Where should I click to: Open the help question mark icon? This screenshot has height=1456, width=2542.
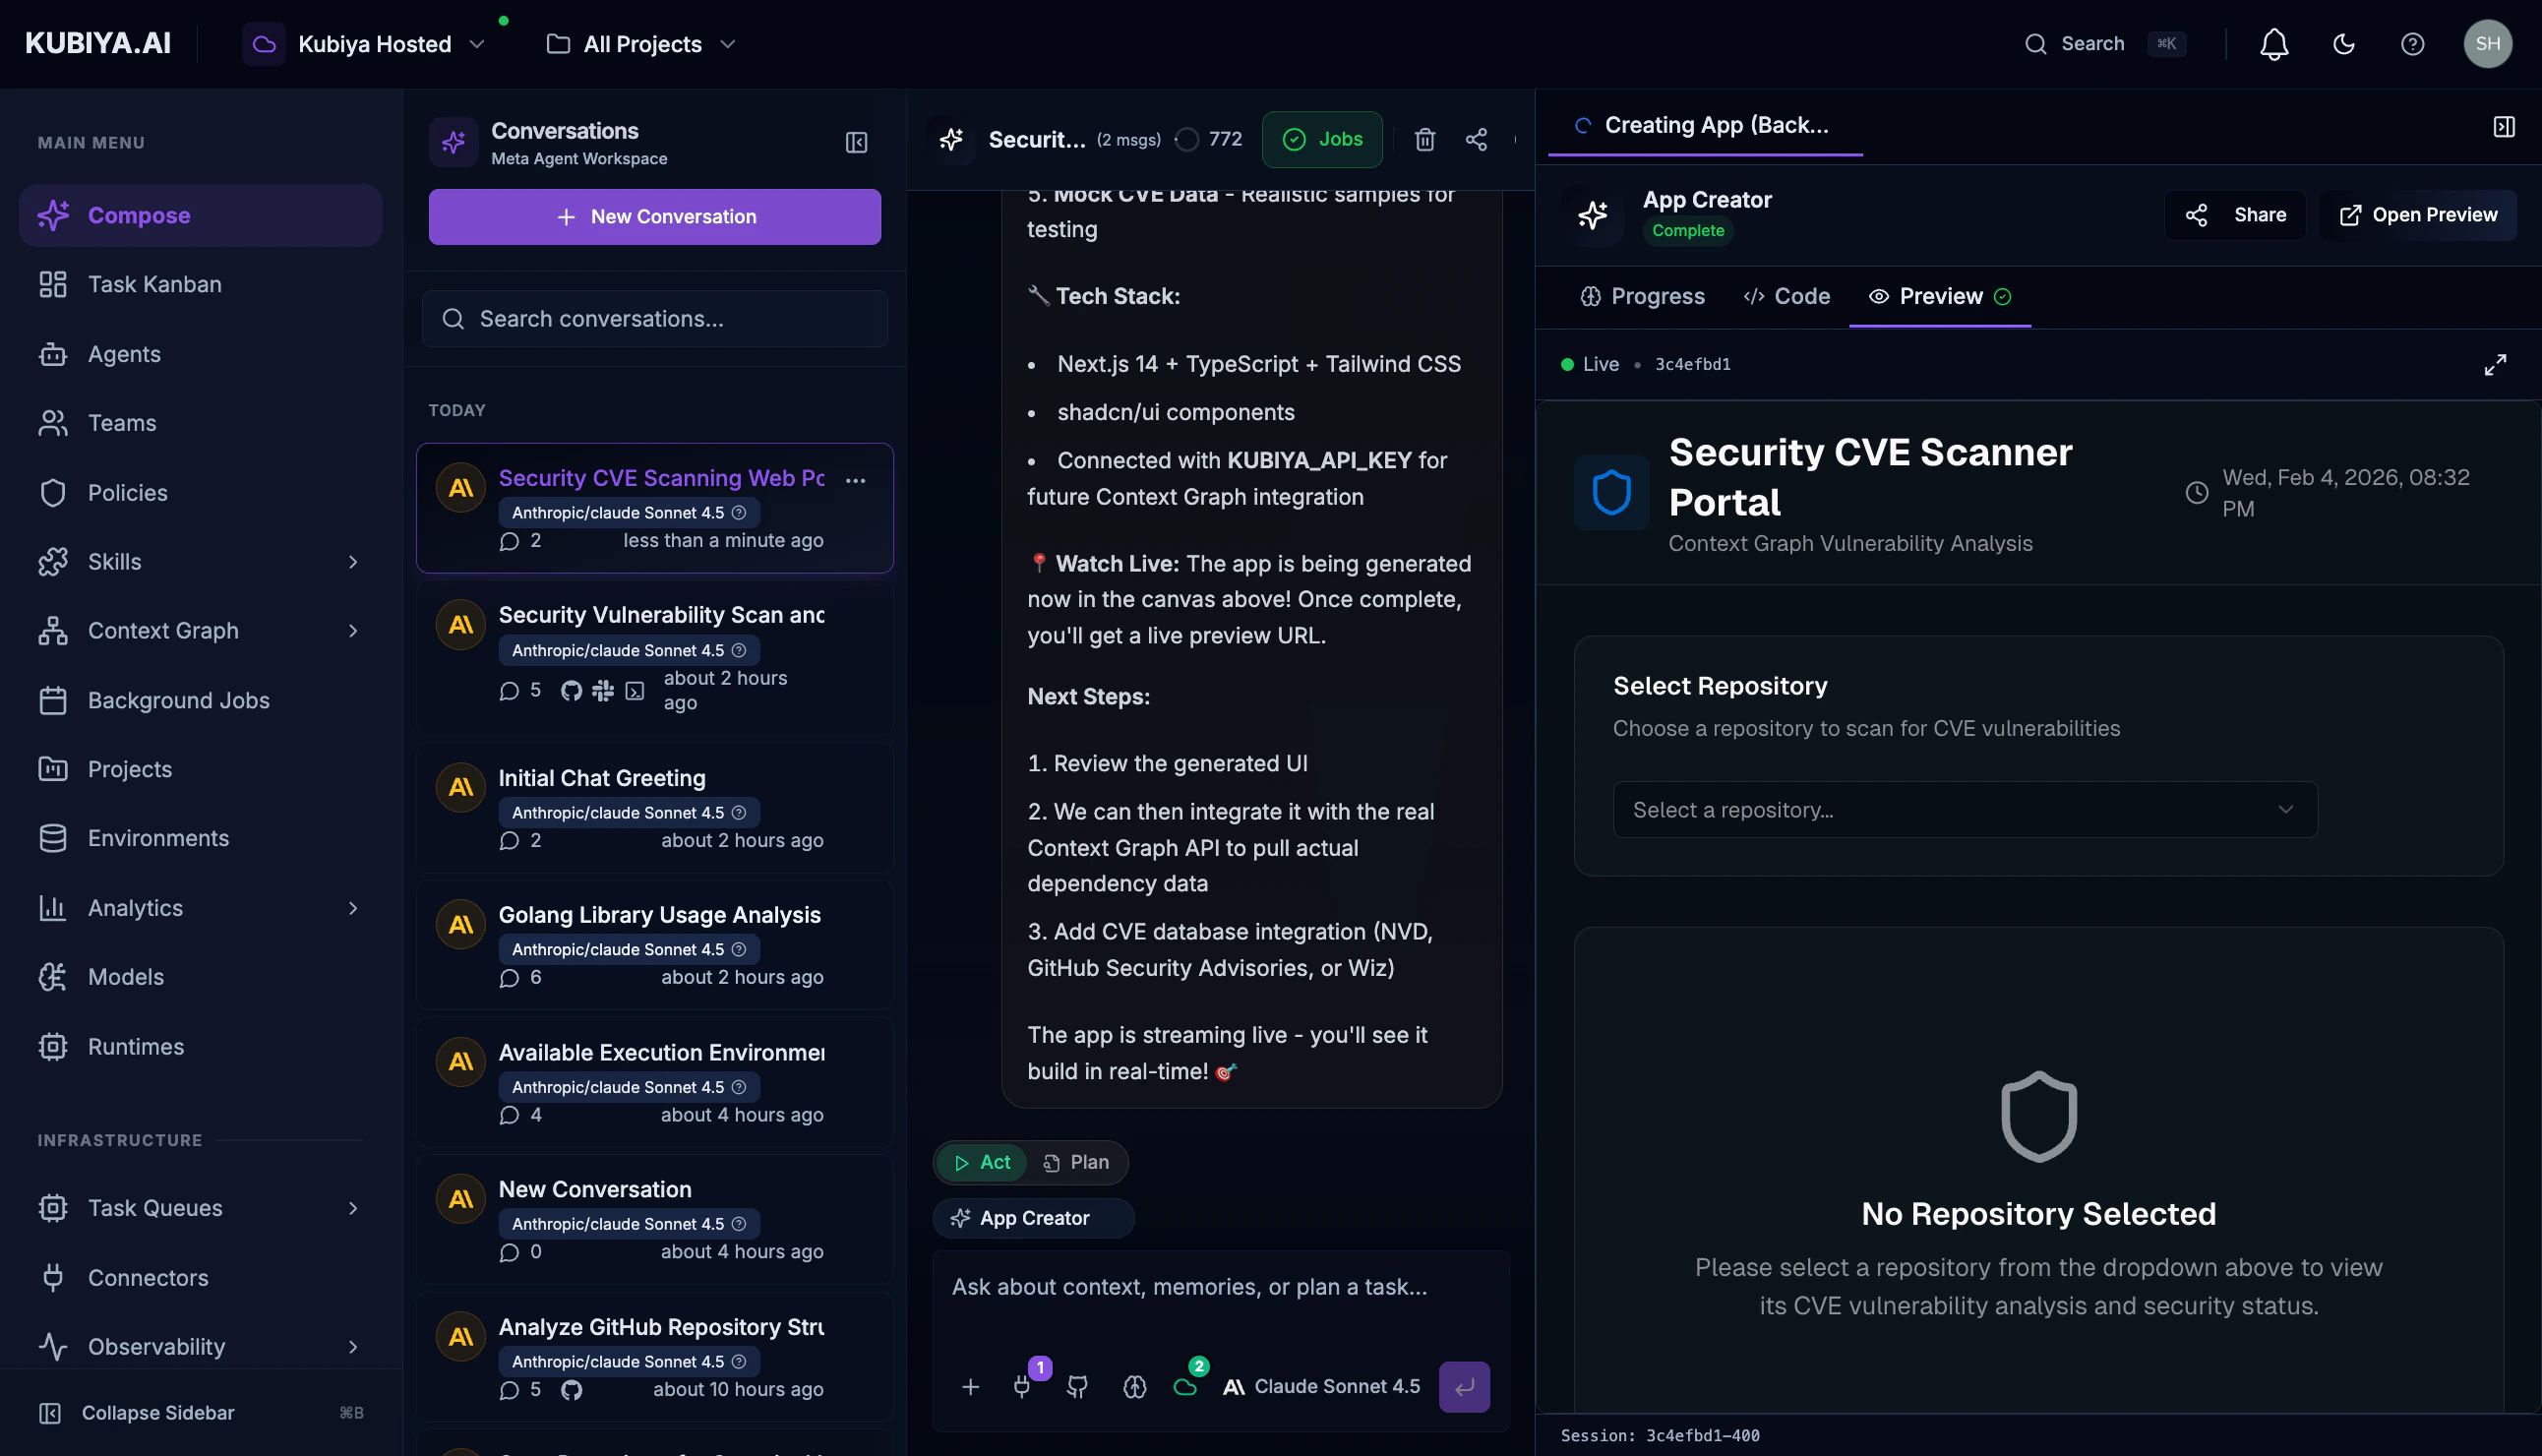(2412, 44)
